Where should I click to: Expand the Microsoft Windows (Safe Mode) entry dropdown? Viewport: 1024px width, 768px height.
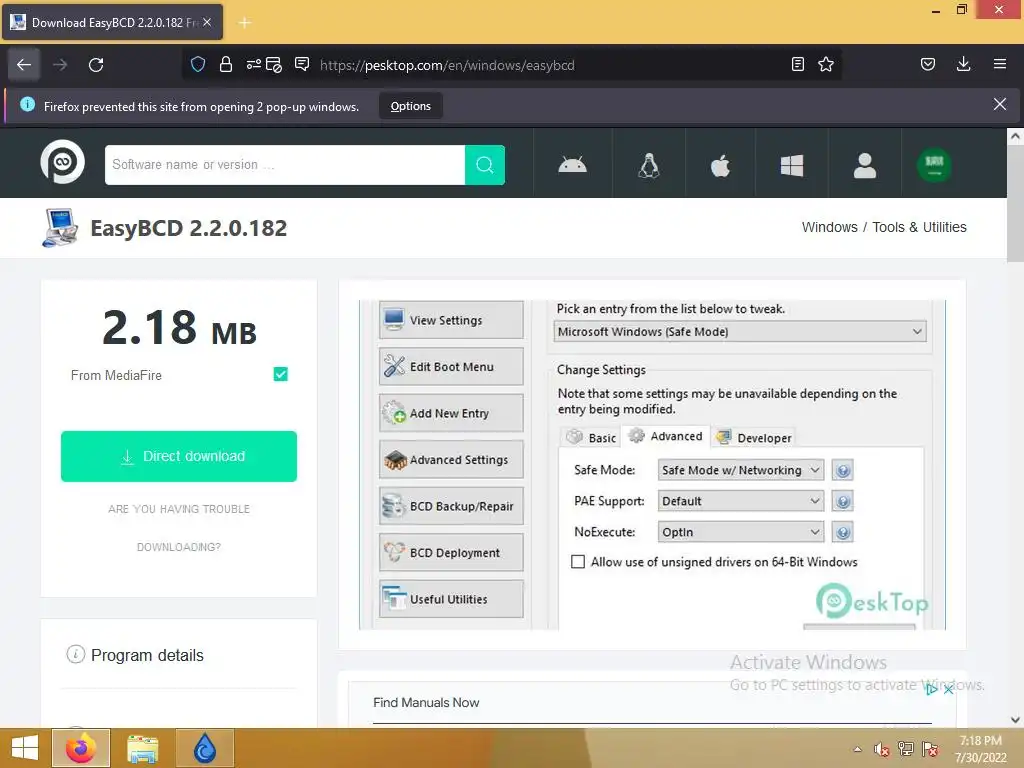pyautogui.click(x=739, y=332)
